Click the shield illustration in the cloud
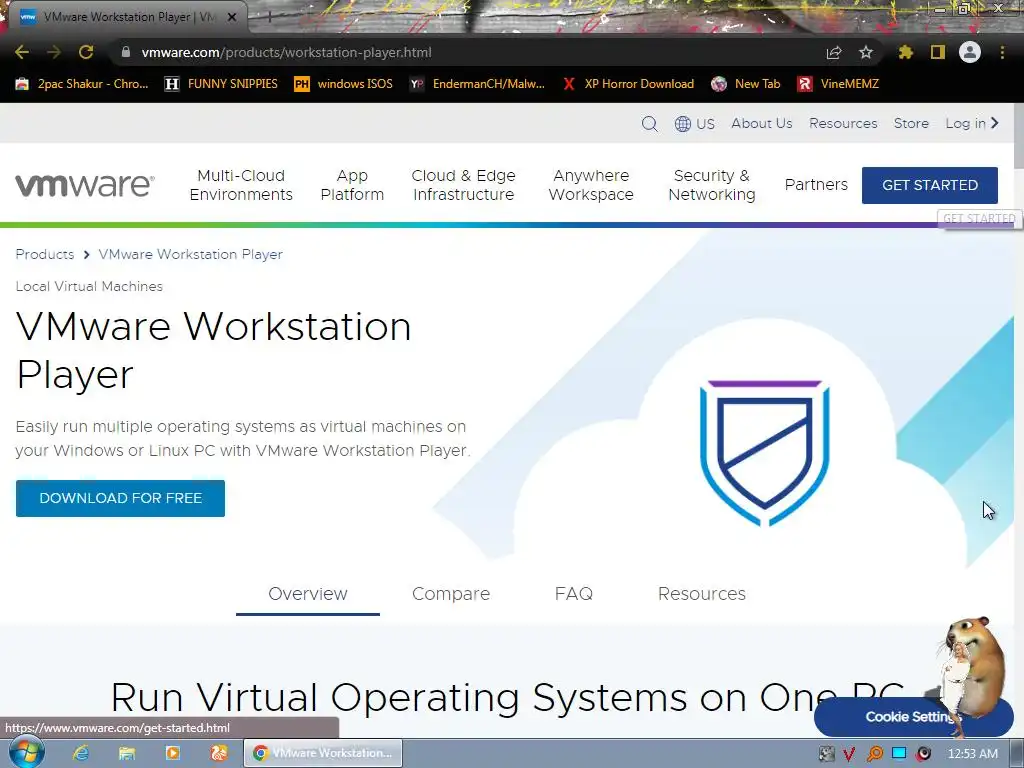Image resolution: width=1024 pixels, height=768 pixels. pos(765,453)
